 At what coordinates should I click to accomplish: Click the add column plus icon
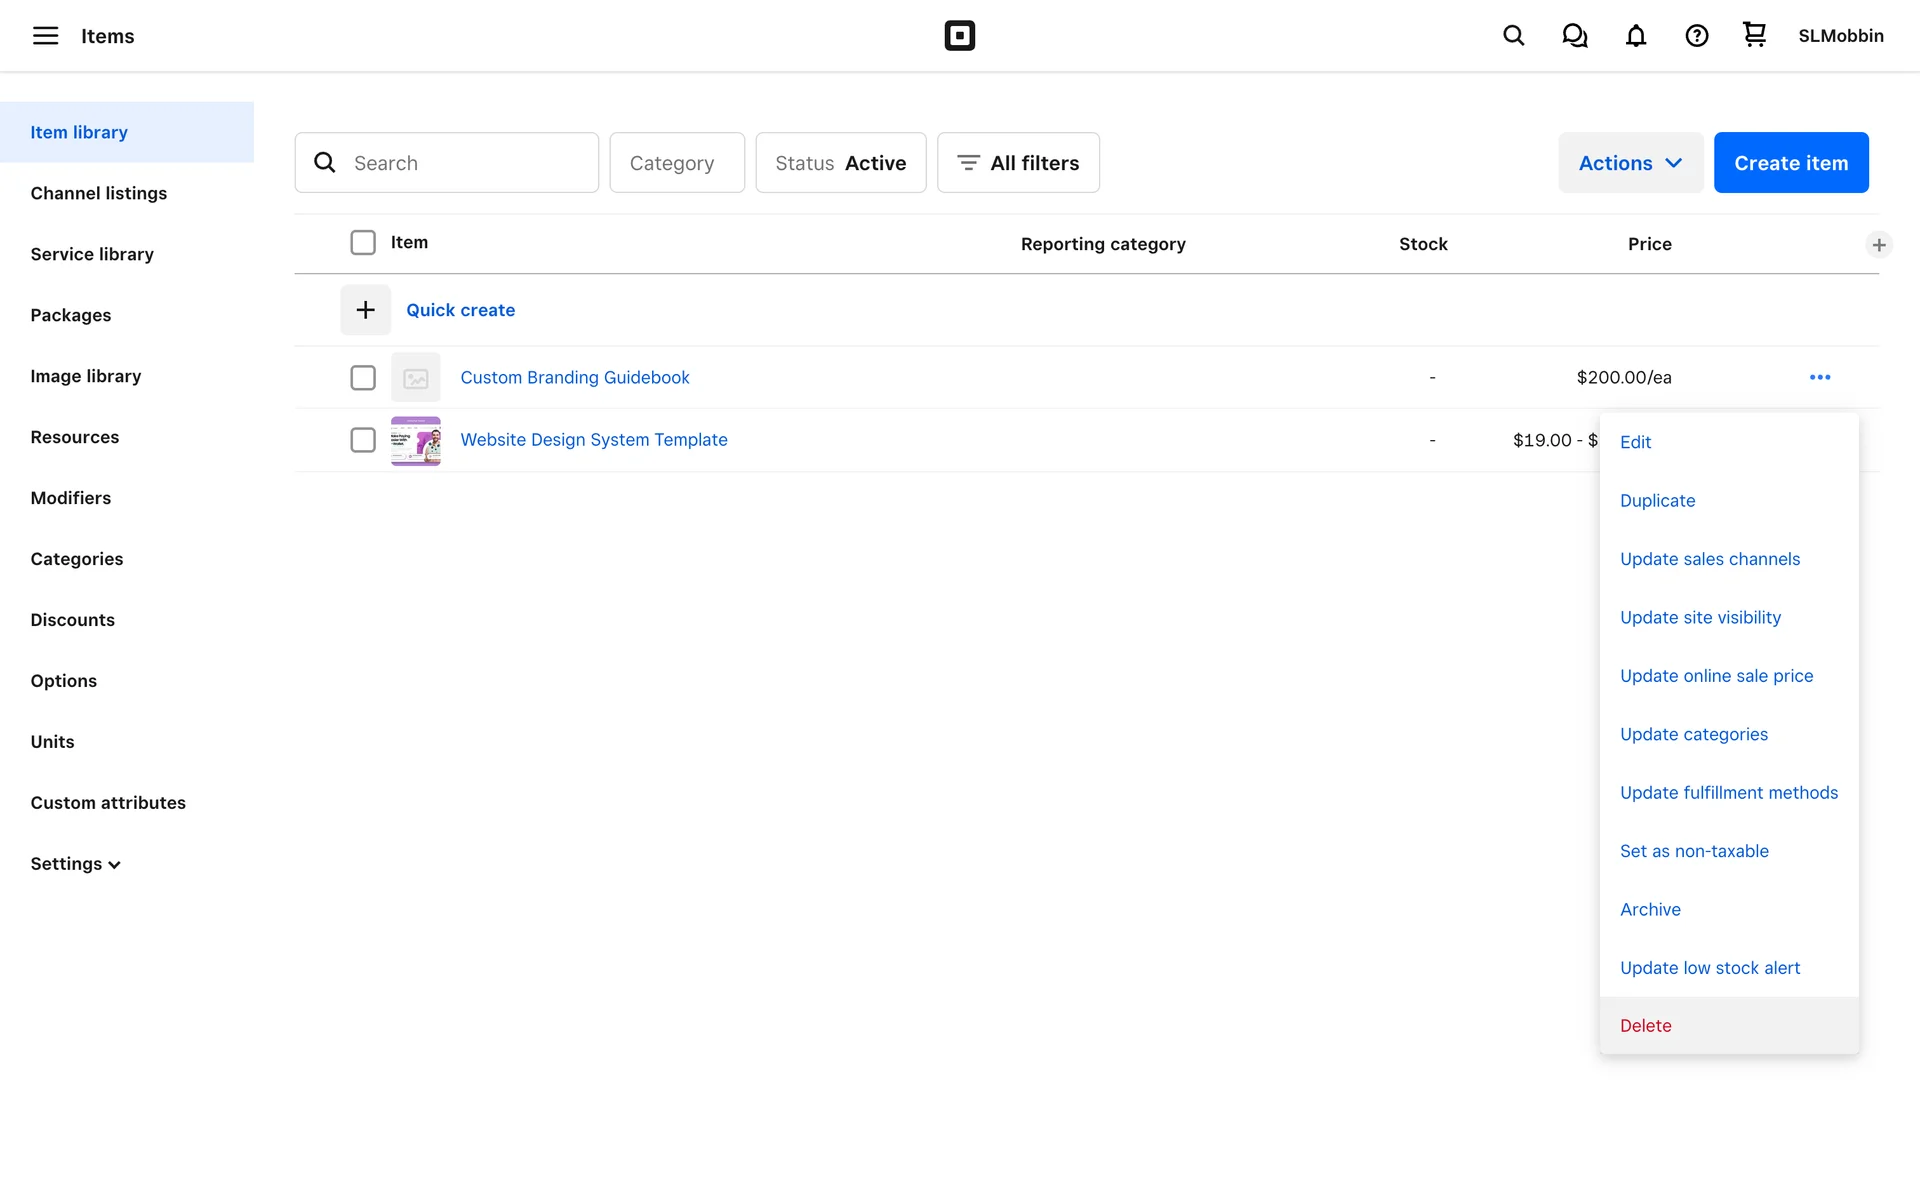pos(1878,245)
